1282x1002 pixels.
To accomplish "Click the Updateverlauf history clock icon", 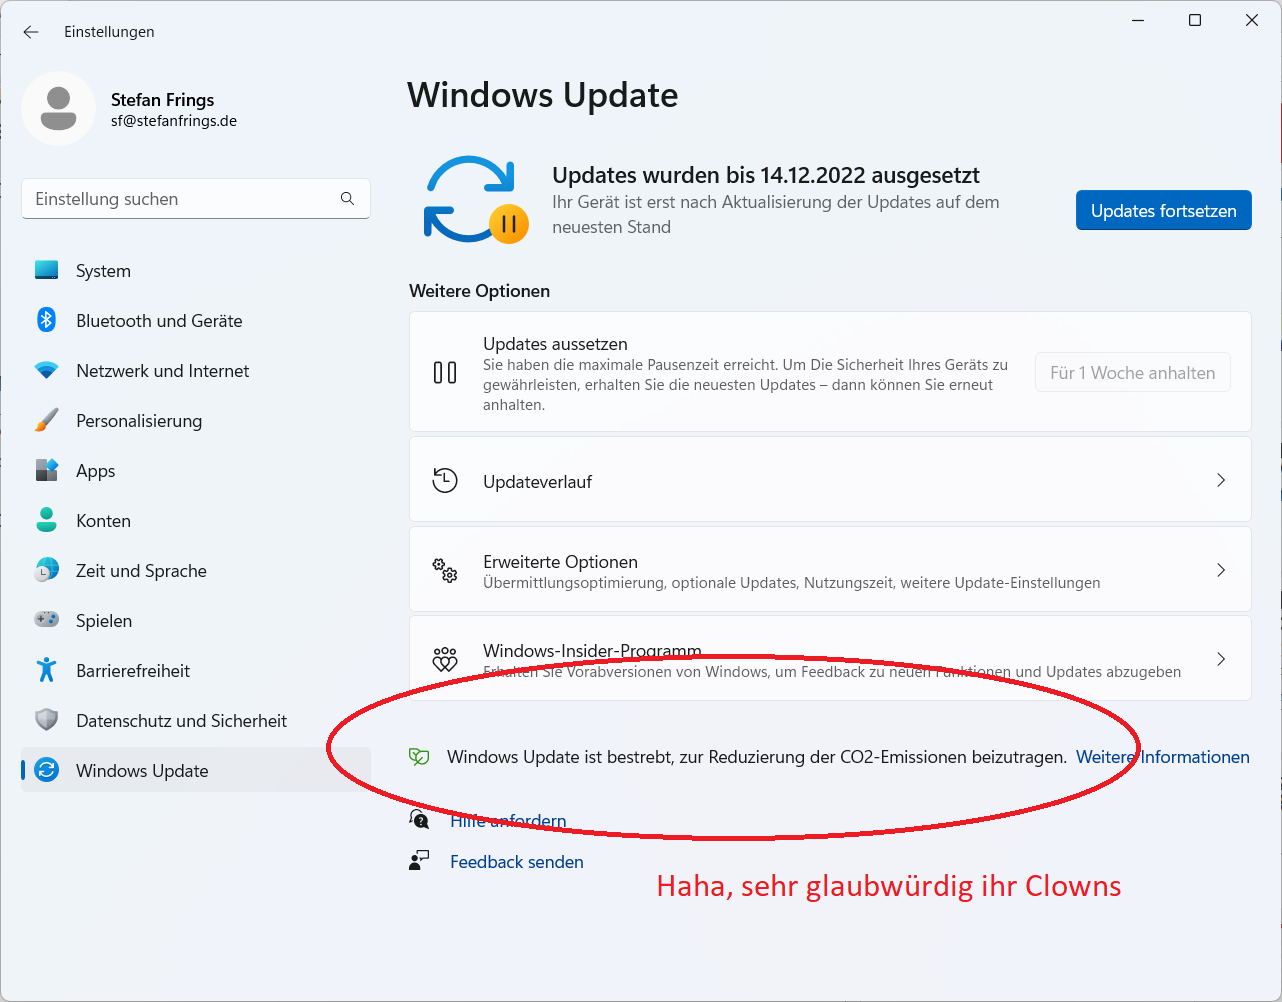I will tap(445, 480).
